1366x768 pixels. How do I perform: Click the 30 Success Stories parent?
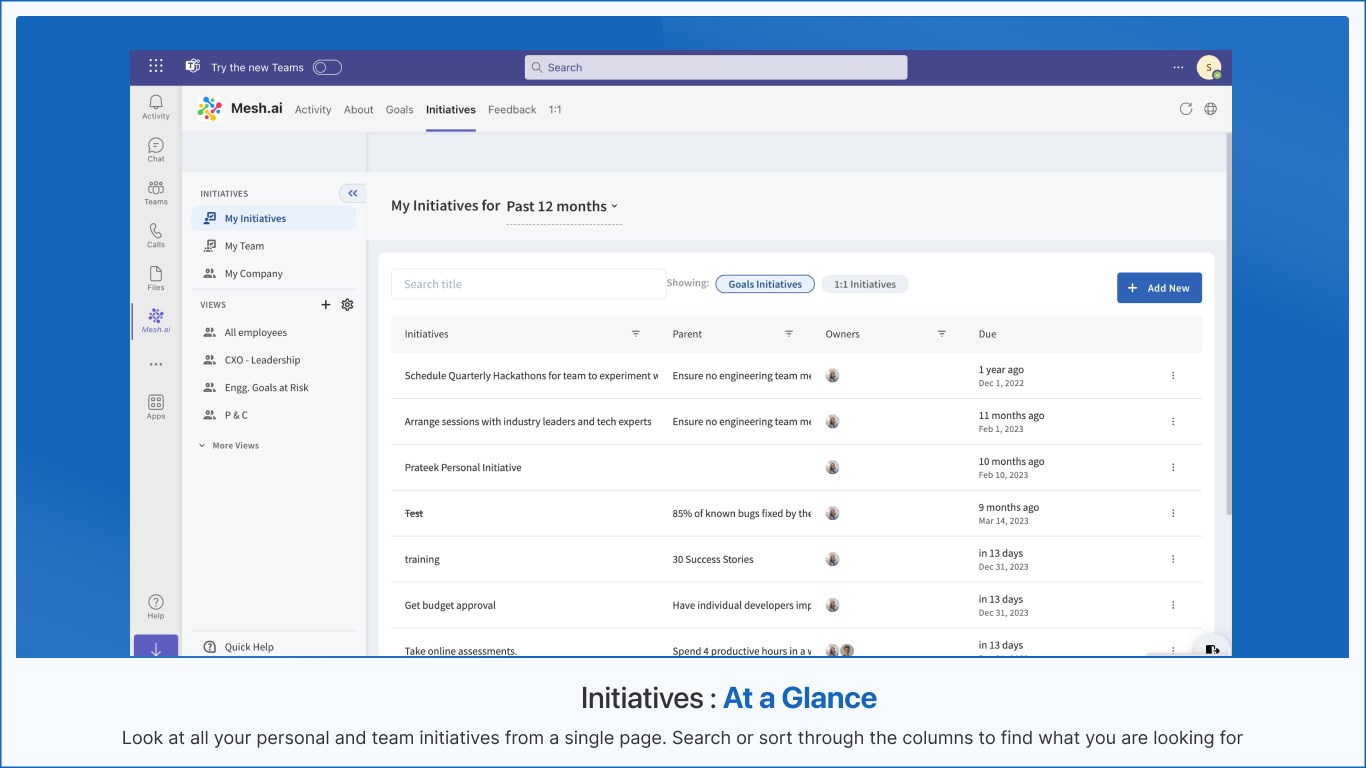tap(713, 560)
